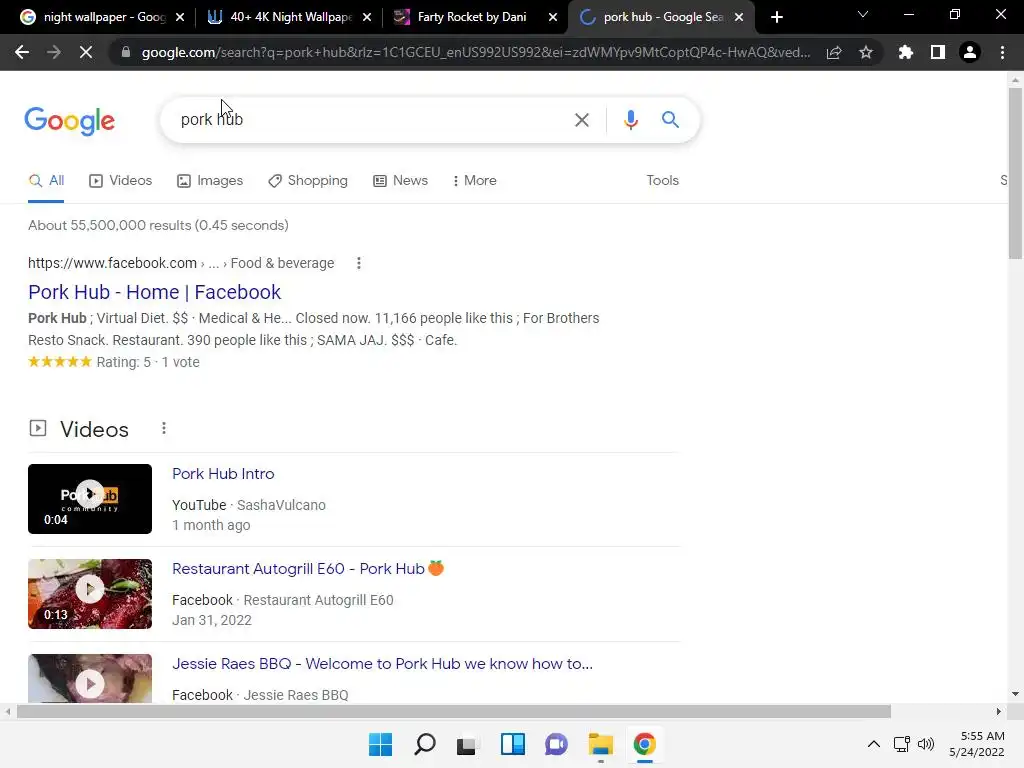Open the tab search dropdown arrow
Screen dimensions: 1024x768
pos(863,14)
